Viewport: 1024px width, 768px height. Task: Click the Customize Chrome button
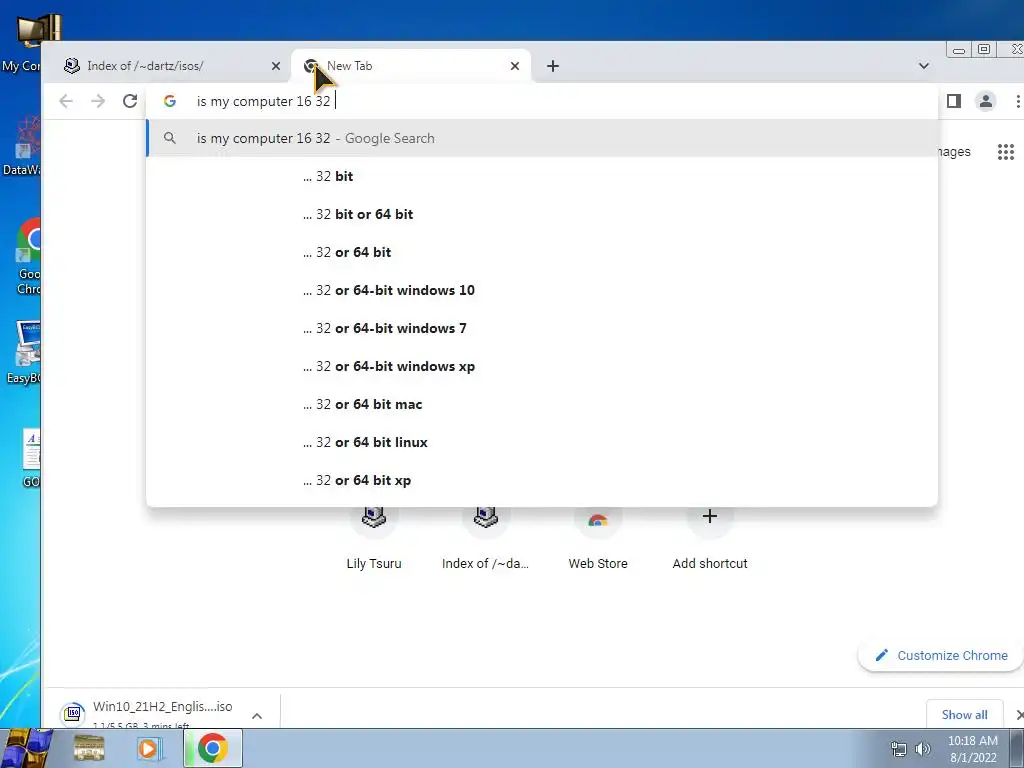pyautogui.click(x=941, y=655)
